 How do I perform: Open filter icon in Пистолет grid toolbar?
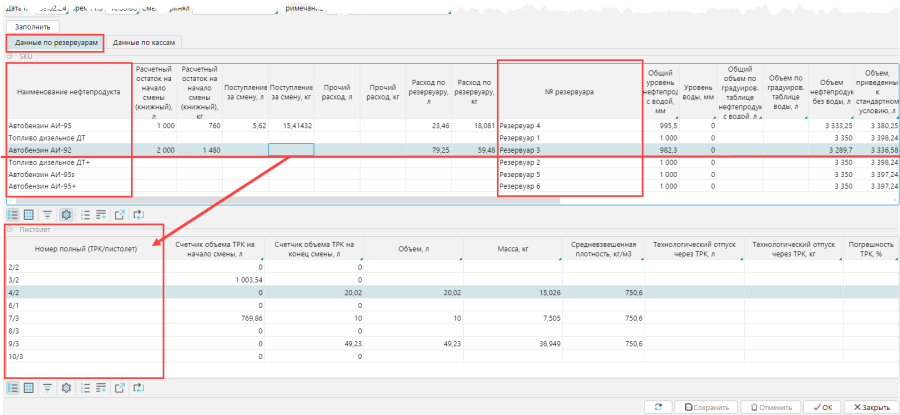pyautogui.click(x=47, y=386)
